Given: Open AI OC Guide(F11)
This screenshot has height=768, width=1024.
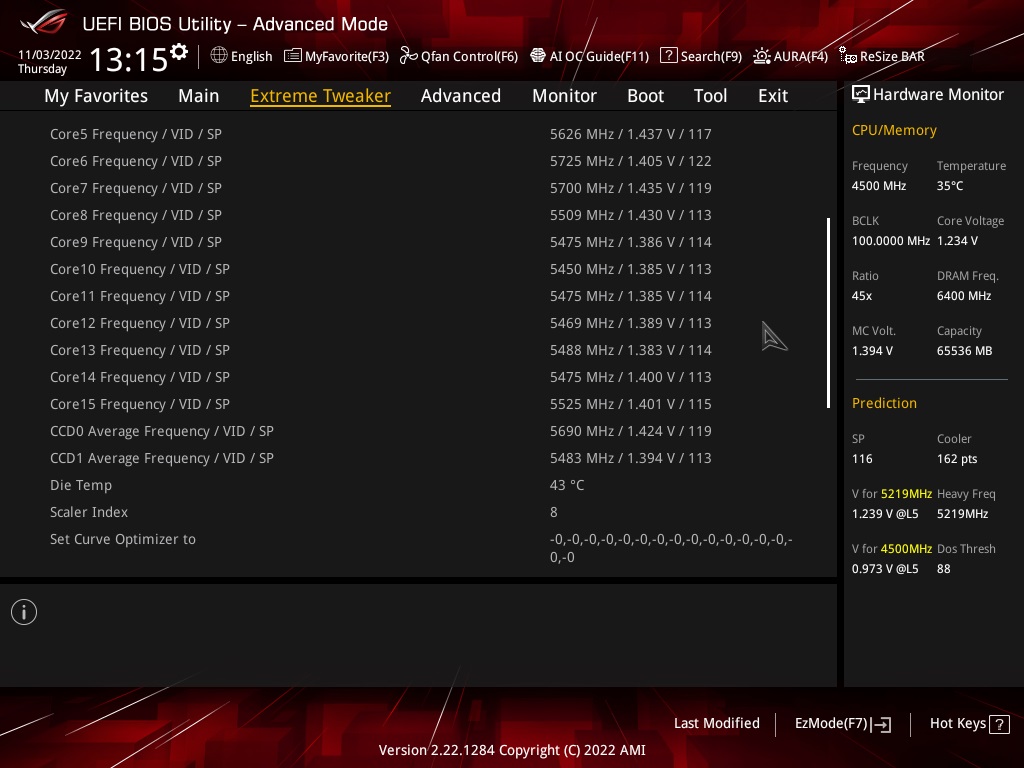Looking at the screenshot, I should click(600, 56).
